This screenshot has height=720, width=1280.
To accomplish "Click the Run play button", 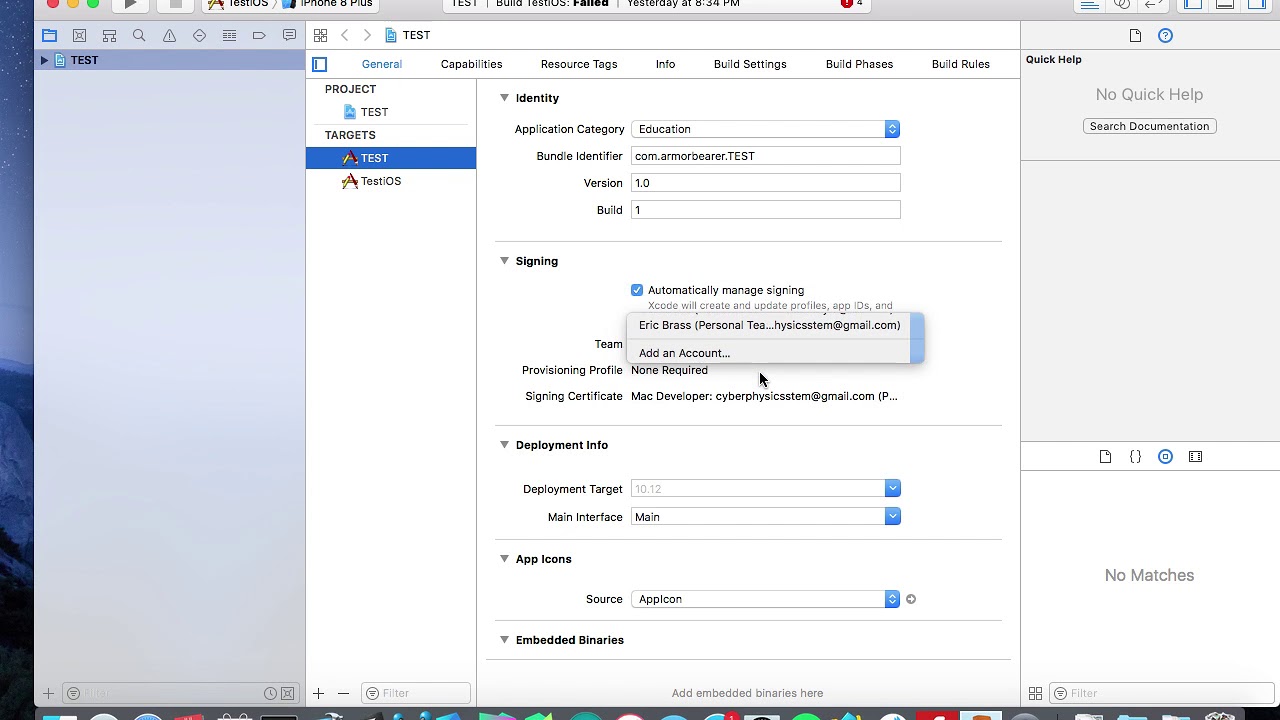I will (x=130, y=4).
